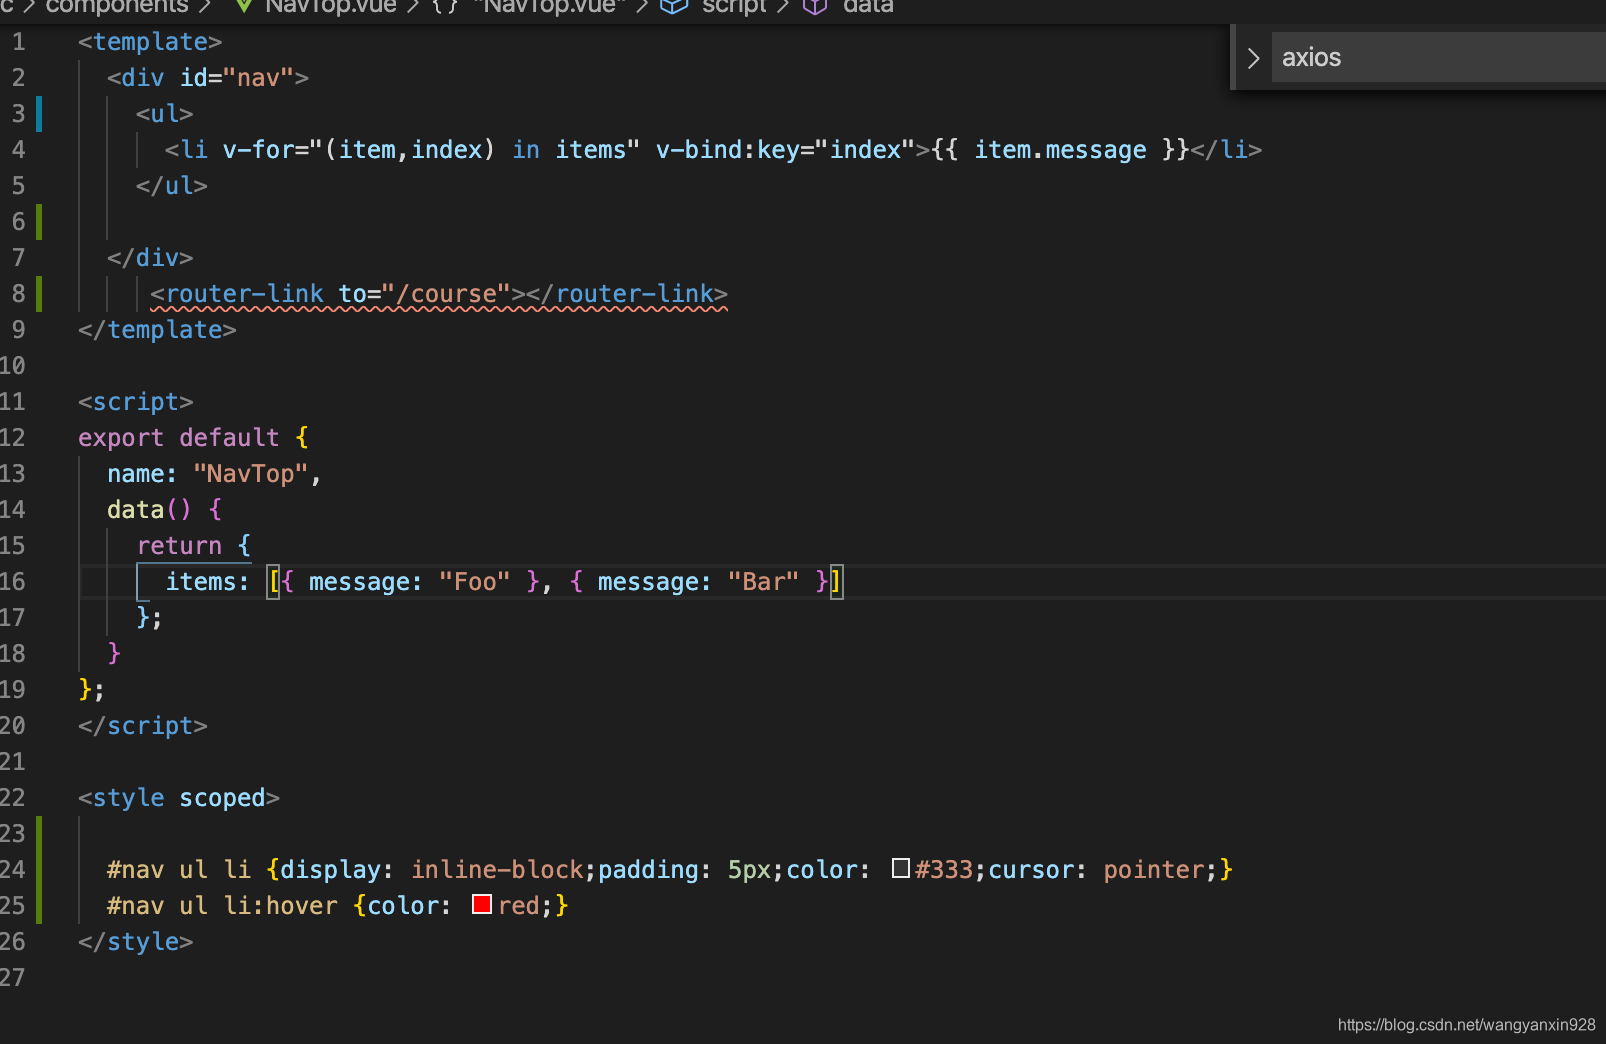Image resolution: width=1606 pixels, height=1044 pixels.
Task: Expand the axios search toggle chevron
Action: [1253, 58]
